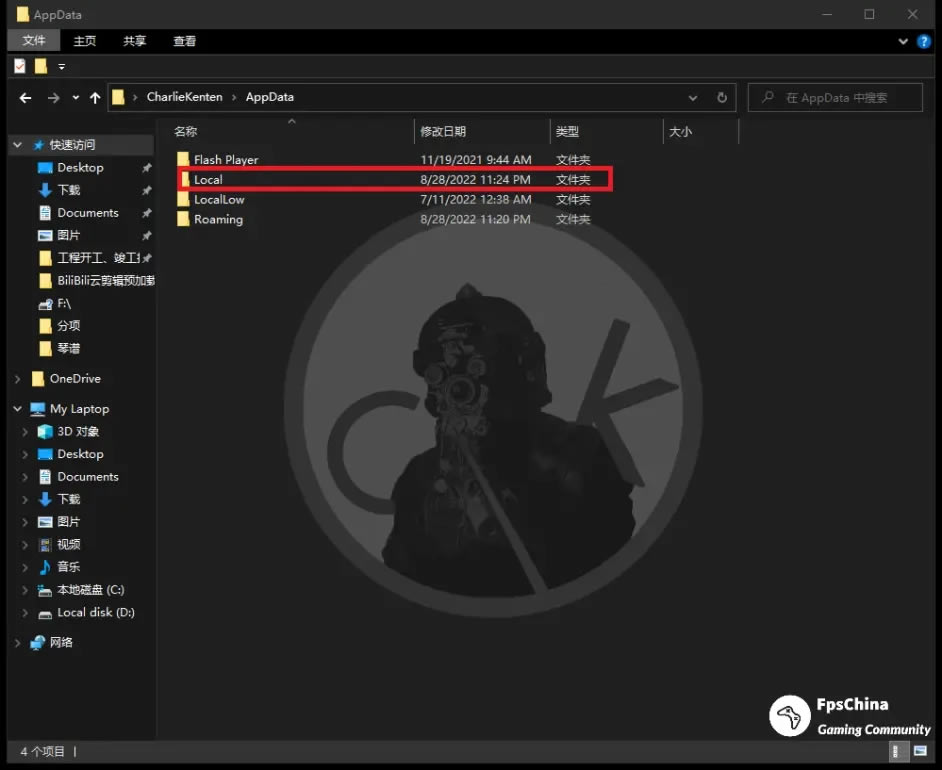Screen dimensions: 942x770
Task: Collapse the 快速访问 section
Action: tap(16, 144)
